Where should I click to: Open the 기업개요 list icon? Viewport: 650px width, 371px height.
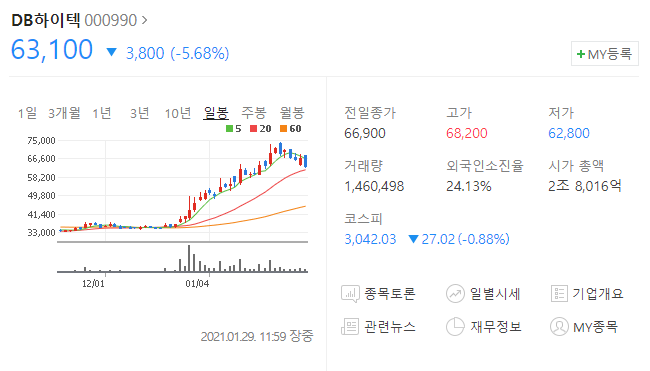559,294
